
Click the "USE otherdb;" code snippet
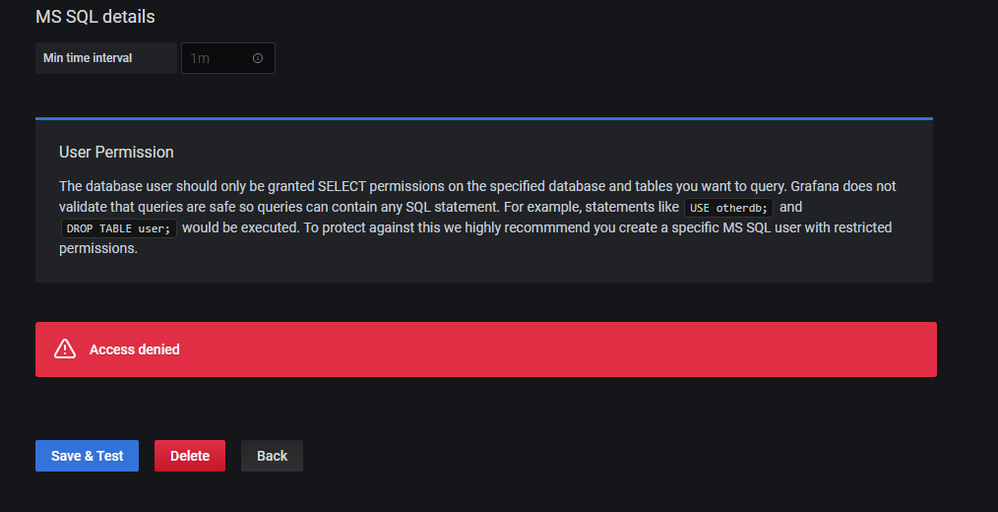[x=729, y=208]
